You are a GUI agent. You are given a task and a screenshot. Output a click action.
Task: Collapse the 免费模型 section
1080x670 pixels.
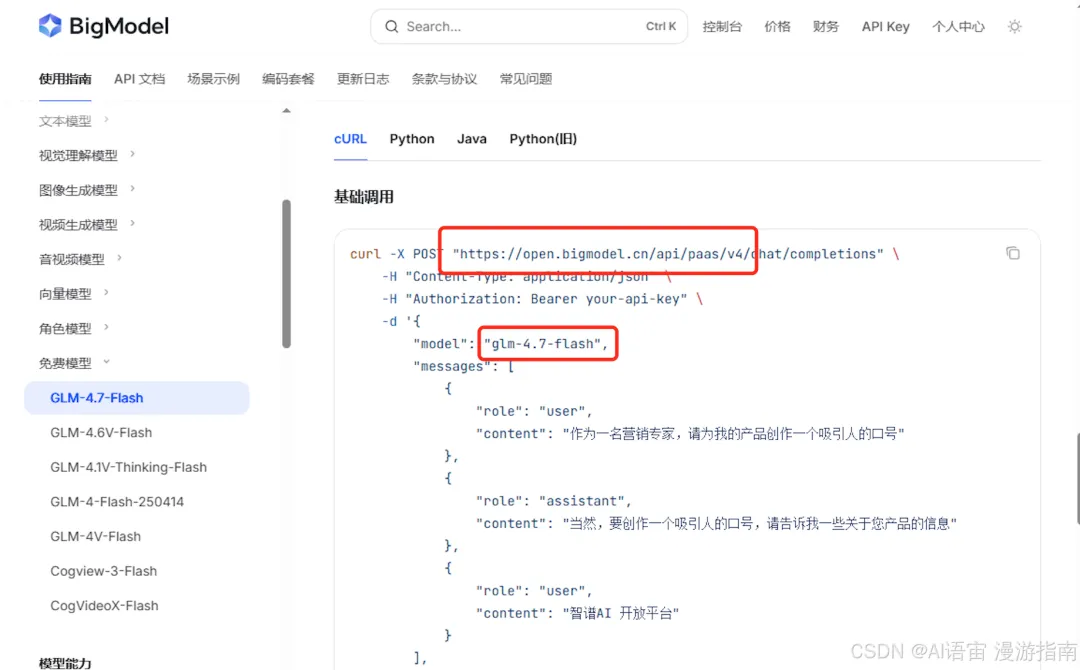pyautogui.click(x=74, y=363)
